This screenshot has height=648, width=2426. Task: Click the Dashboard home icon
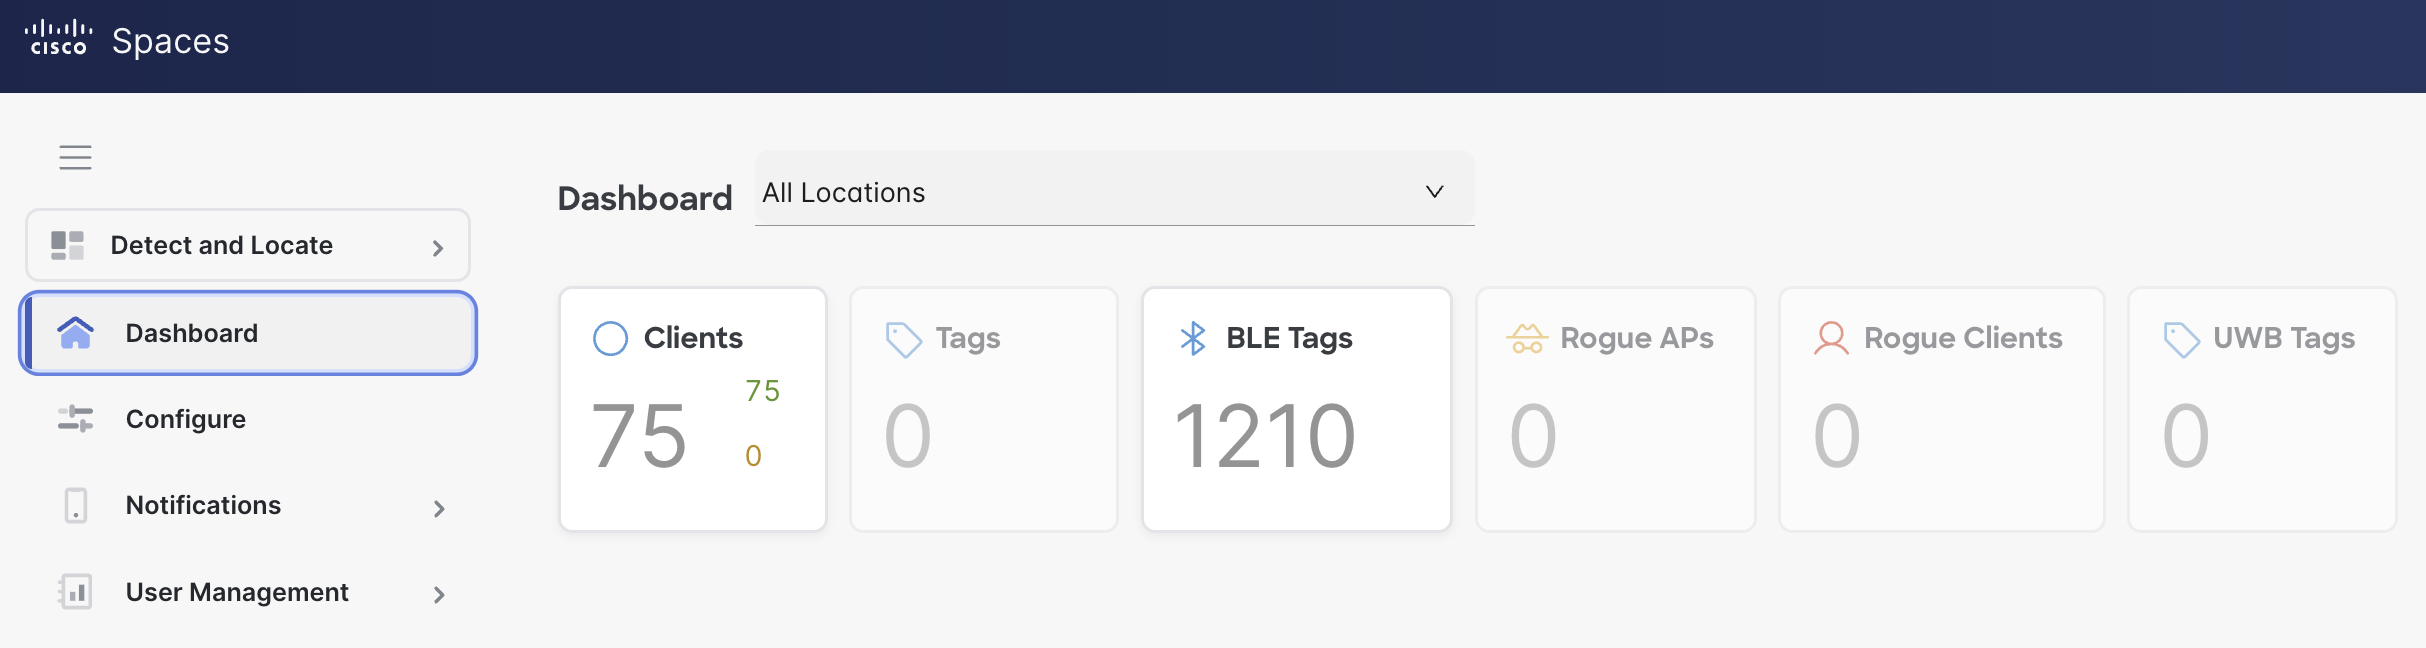coord(76,333)
